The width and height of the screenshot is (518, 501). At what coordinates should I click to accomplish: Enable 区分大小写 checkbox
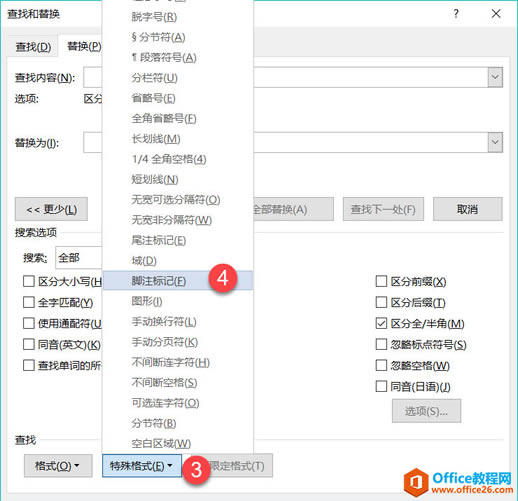coord(29,281)
